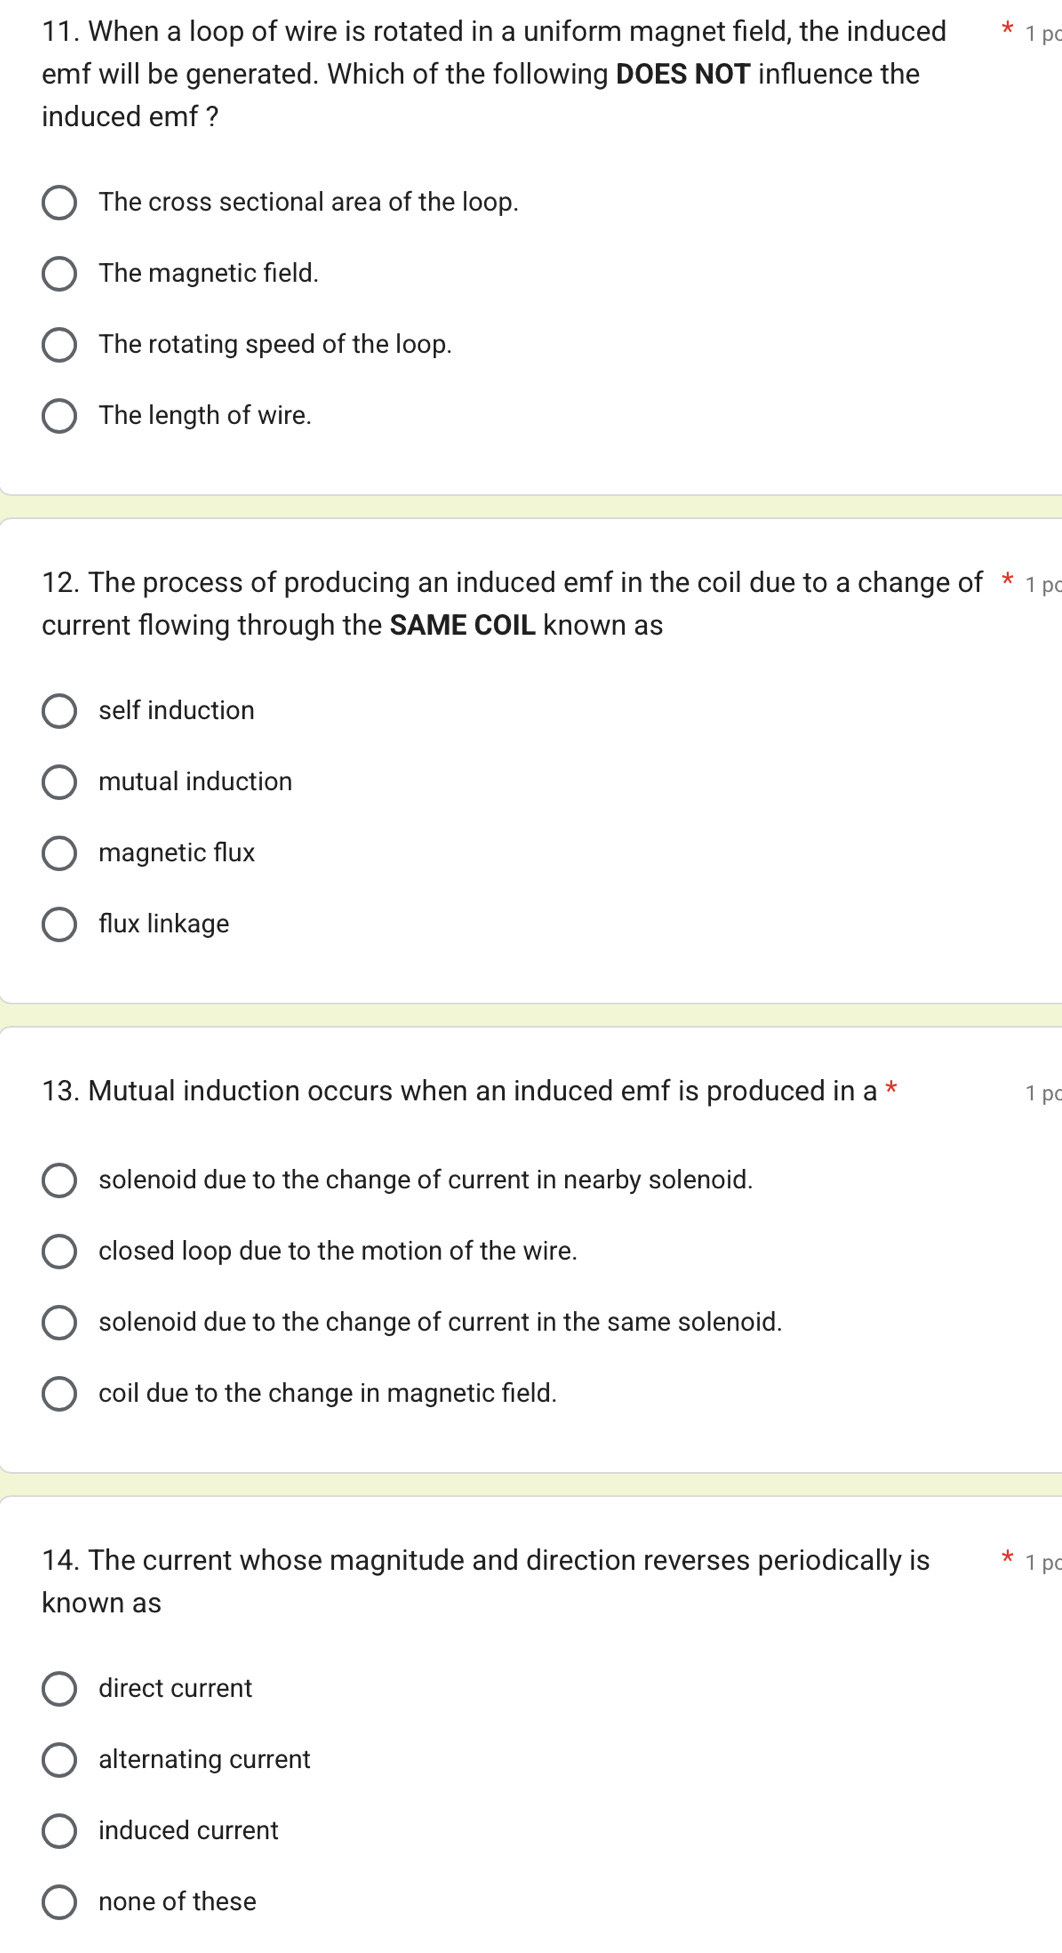Select 'The length of wire.' radio button
The height and width of the screenshot is (1953, 1062).
[x=59, y=416]
